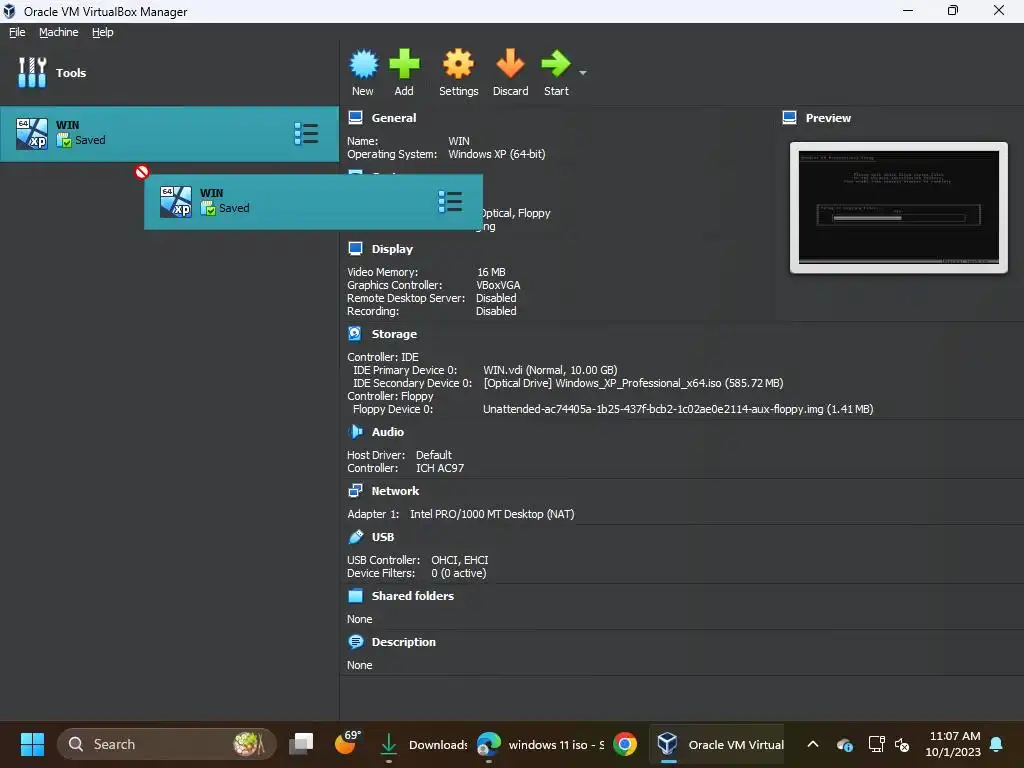
Task: Open the Help menu
Action: point(103,32)
